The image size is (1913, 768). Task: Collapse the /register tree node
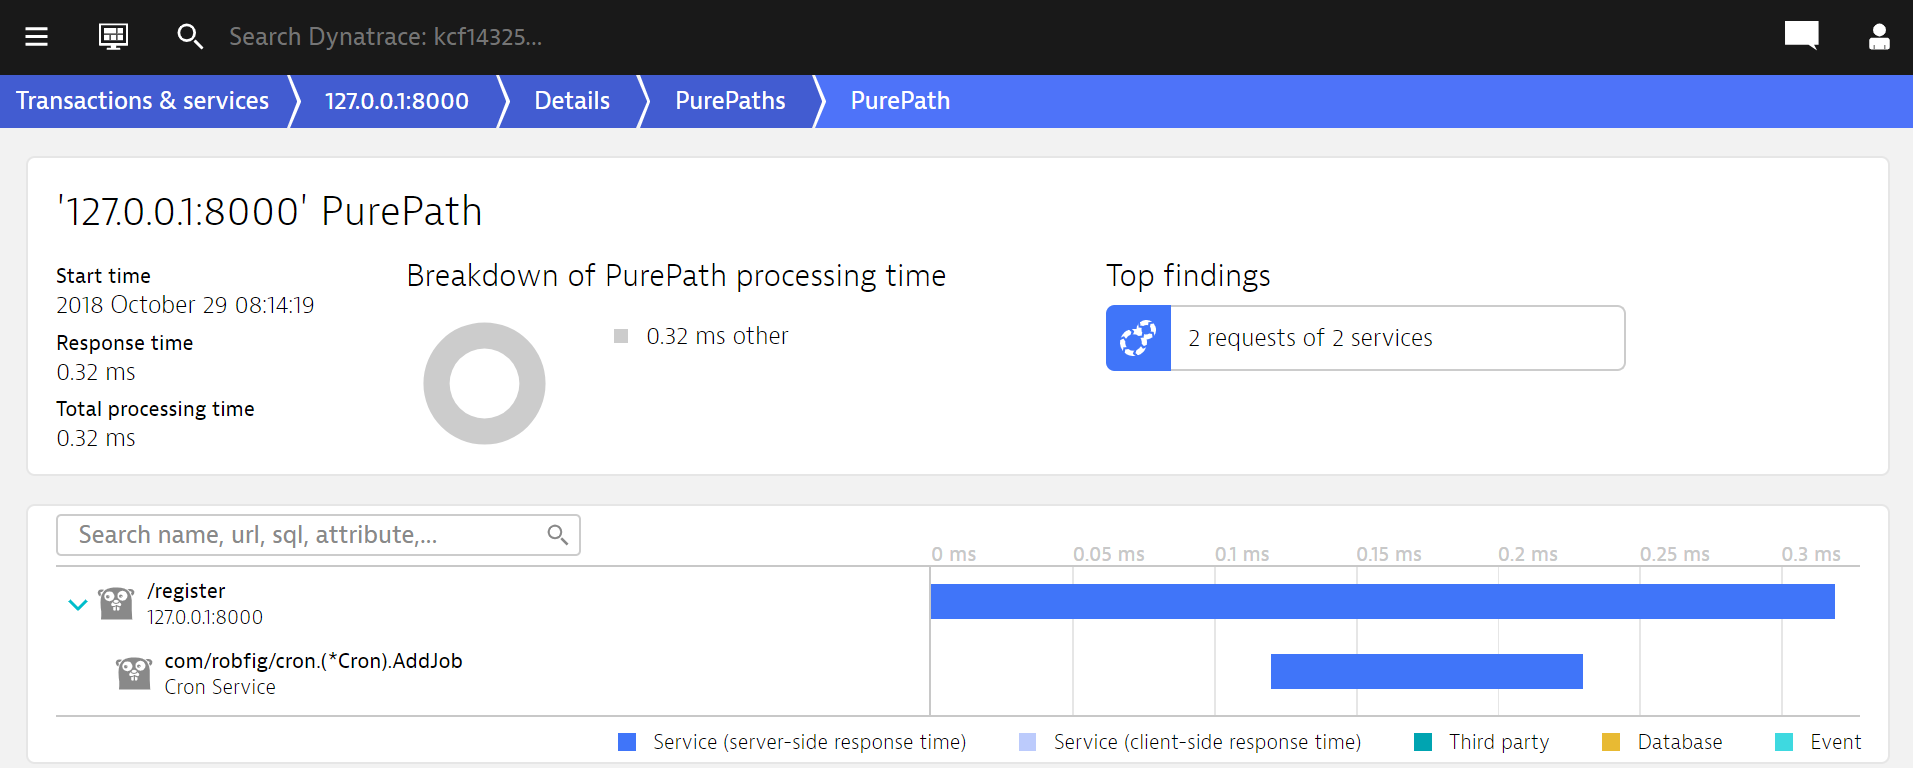pos(78,604)
